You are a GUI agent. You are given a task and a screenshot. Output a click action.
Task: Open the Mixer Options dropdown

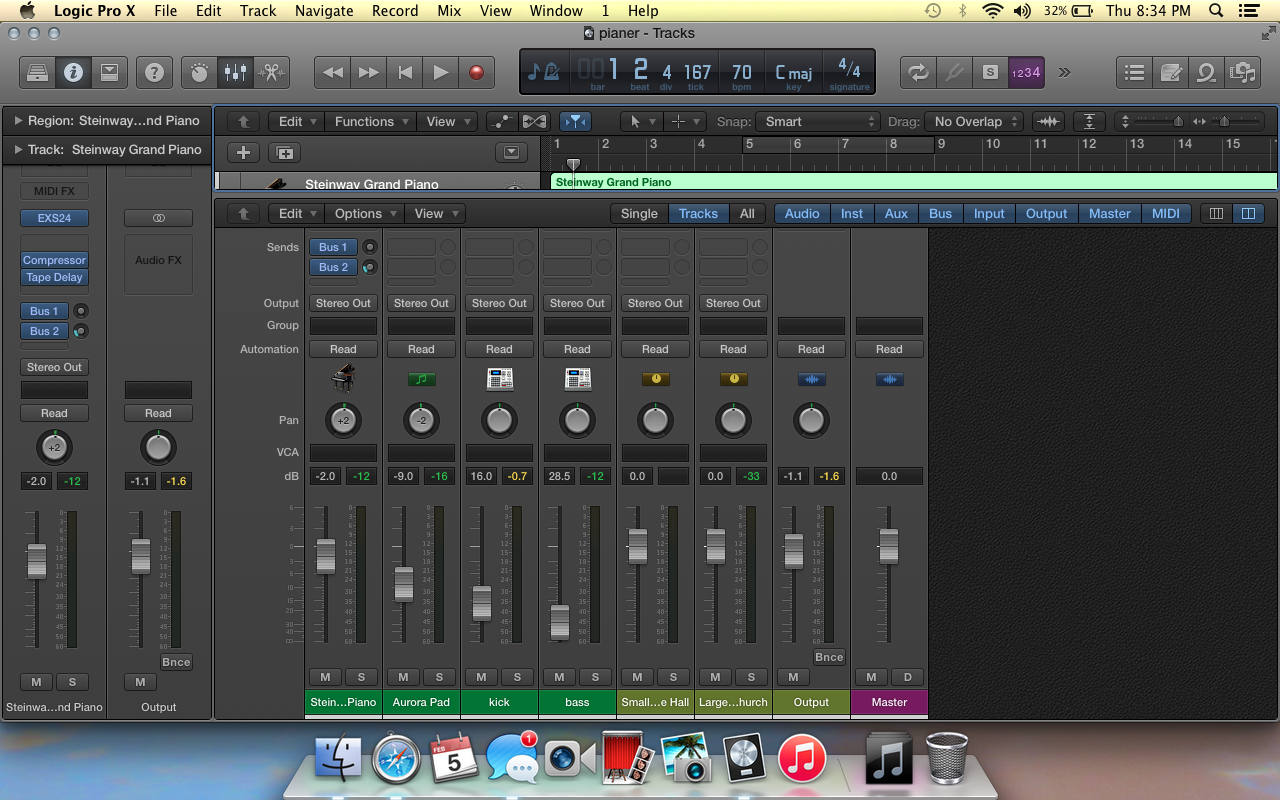[x=365, y=213]
